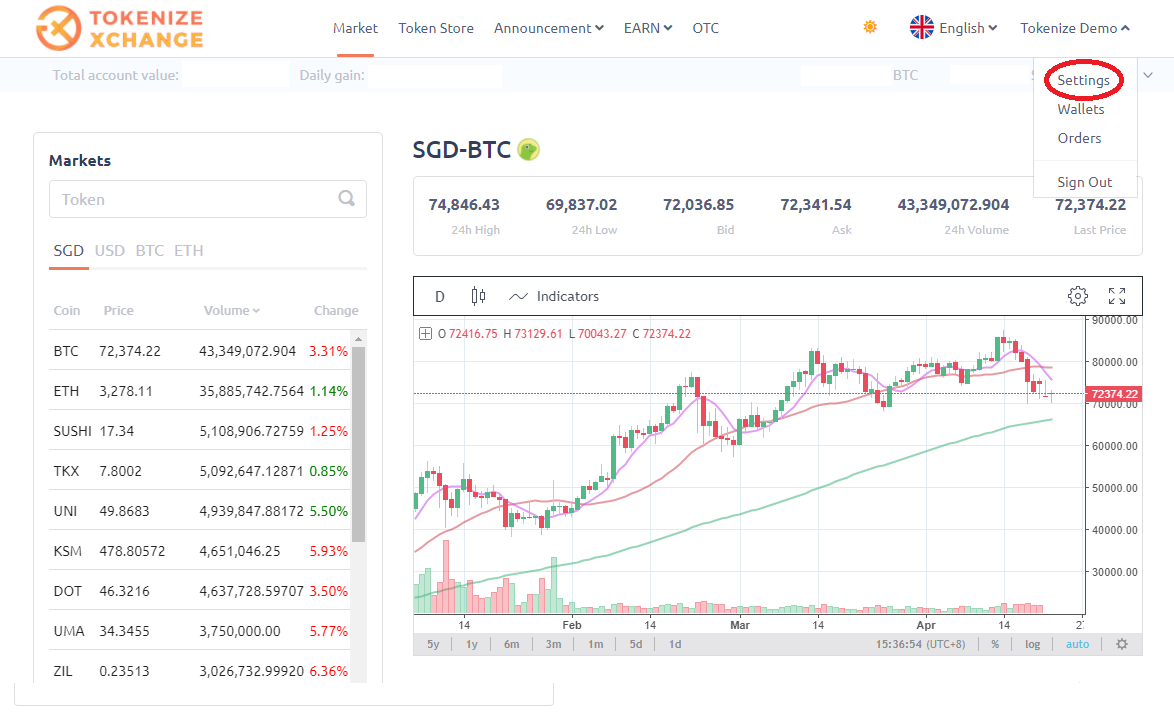Set chart range to 5d
Image resolution: width=1174 pixels, height=715 pixels.
tap(636, 644)
